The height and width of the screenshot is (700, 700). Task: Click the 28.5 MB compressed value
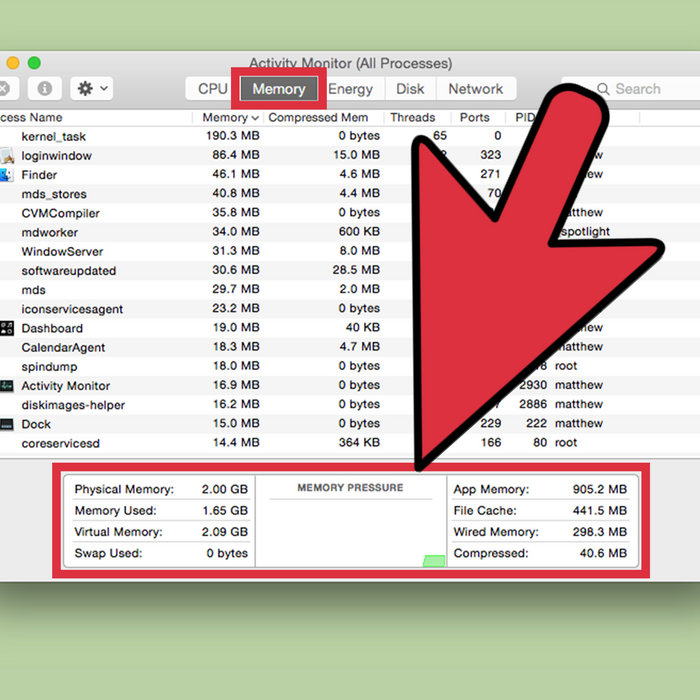[356, 270]
